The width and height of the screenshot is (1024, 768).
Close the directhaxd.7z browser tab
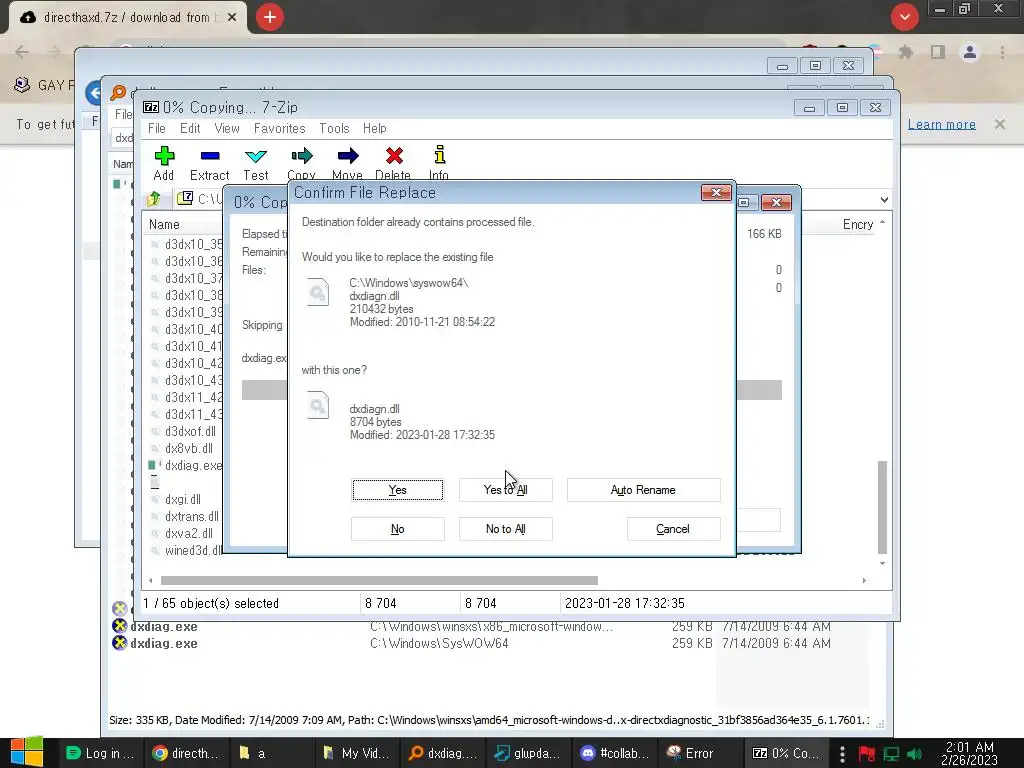(x=232, y=18)
